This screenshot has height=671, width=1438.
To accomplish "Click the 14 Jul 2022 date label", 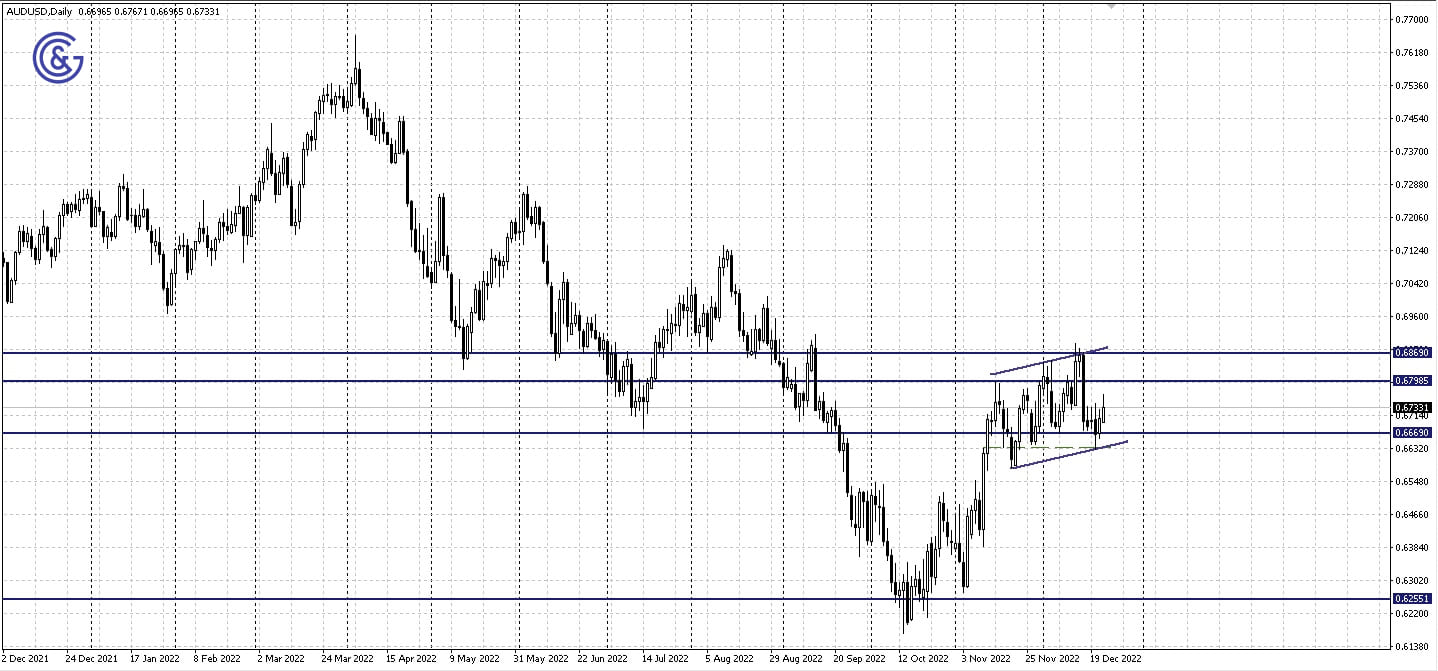I will tap(666, 660).
